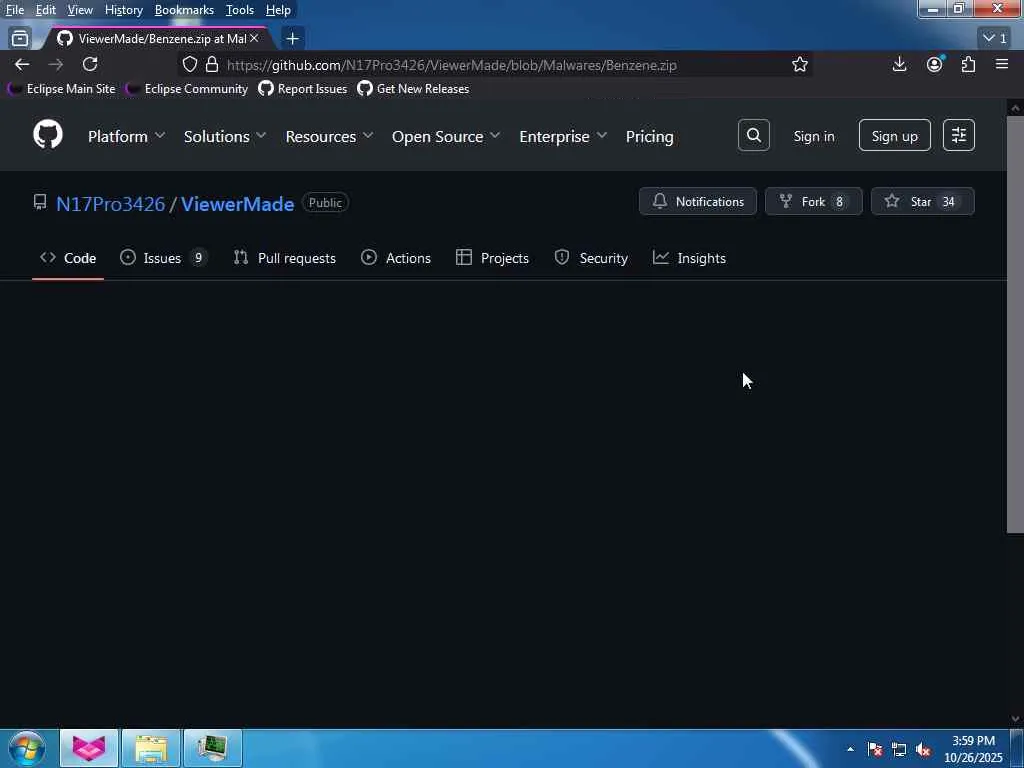
Task: Switch to the Security tab
Action: 591,258
